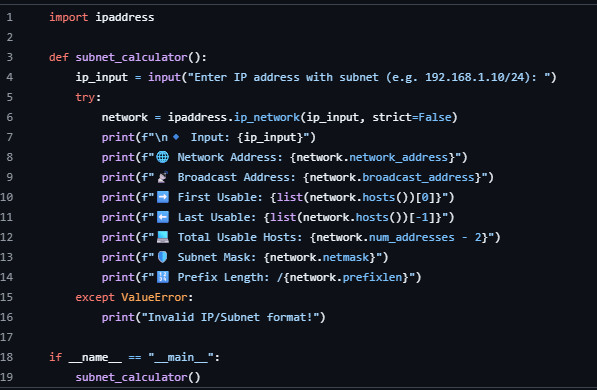The width and height of the screenshot is (597, 390).
Task: Click 'hosts' method on line 10
Action: click(378, 197)
